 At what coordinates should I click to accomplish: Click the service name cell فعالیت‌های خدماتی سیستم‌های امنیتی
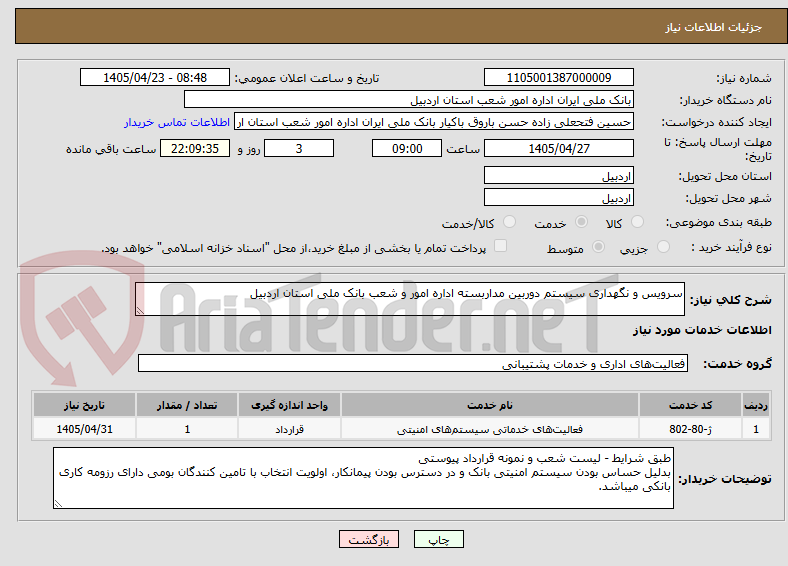pos(490,429)
